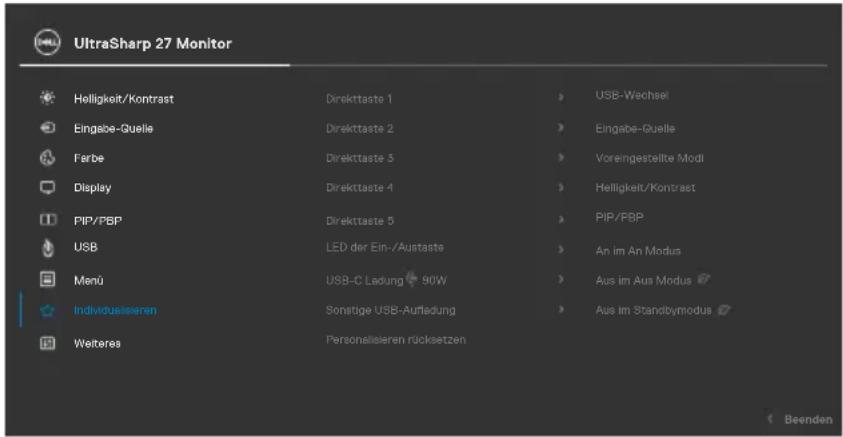
Task: Open the Individualisieren menu entry
Action: 115,310
